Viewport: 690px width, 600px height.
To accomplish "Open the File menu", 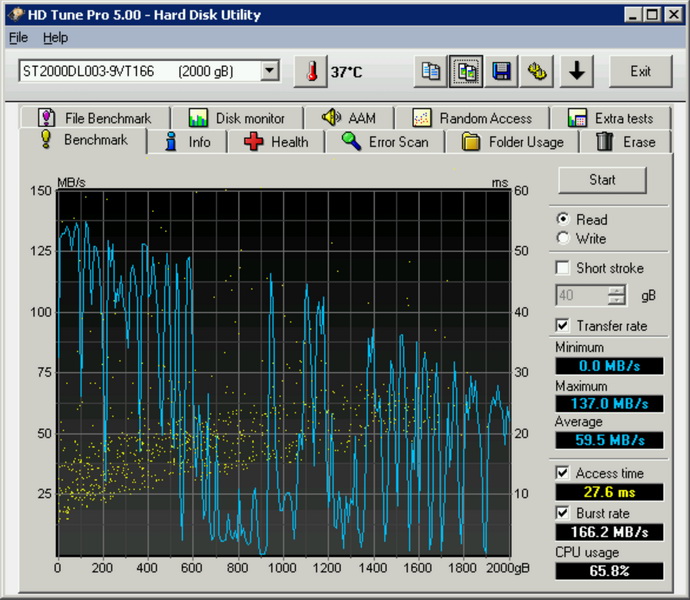I will [x=18, y=38].
